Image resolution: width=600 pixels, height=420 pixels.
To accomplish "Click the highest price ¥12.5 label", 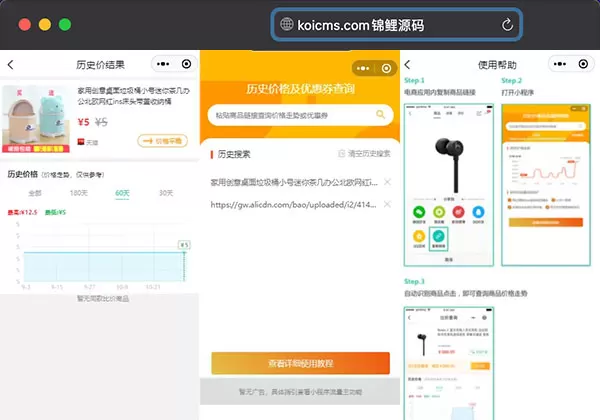I will 23,212.
